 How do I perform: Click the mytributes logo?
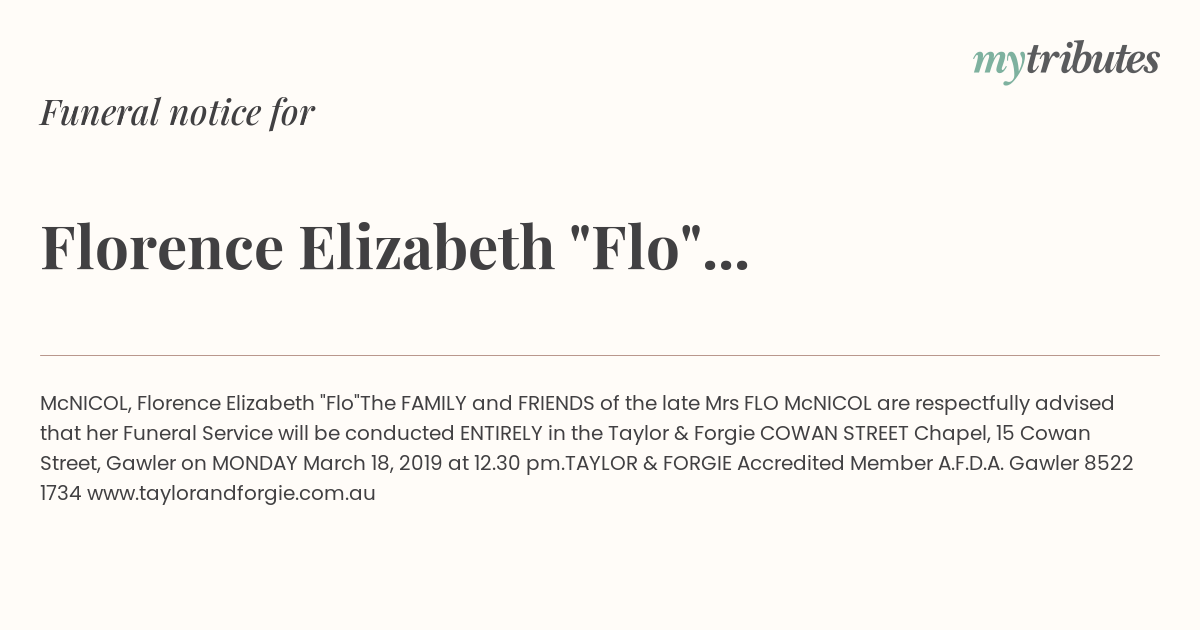coord(1066,62)
